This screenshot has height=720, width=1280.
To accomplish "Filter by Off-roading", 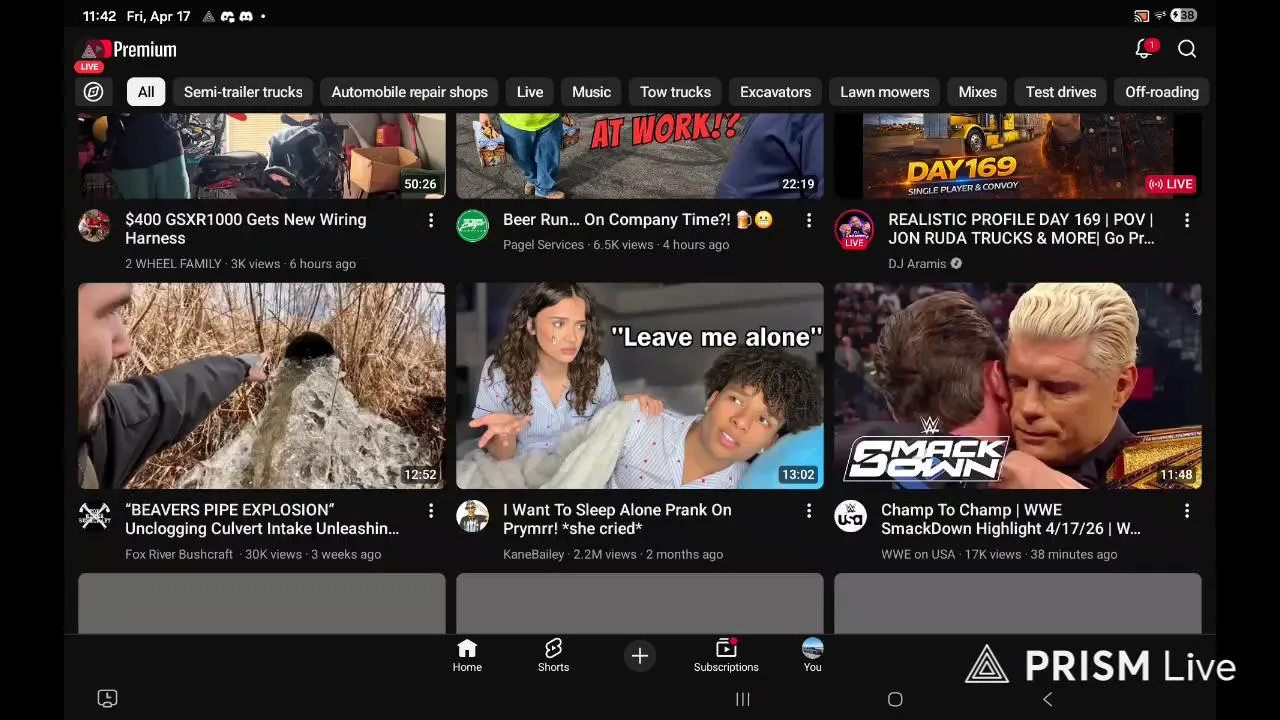I will coord(1162,92).
